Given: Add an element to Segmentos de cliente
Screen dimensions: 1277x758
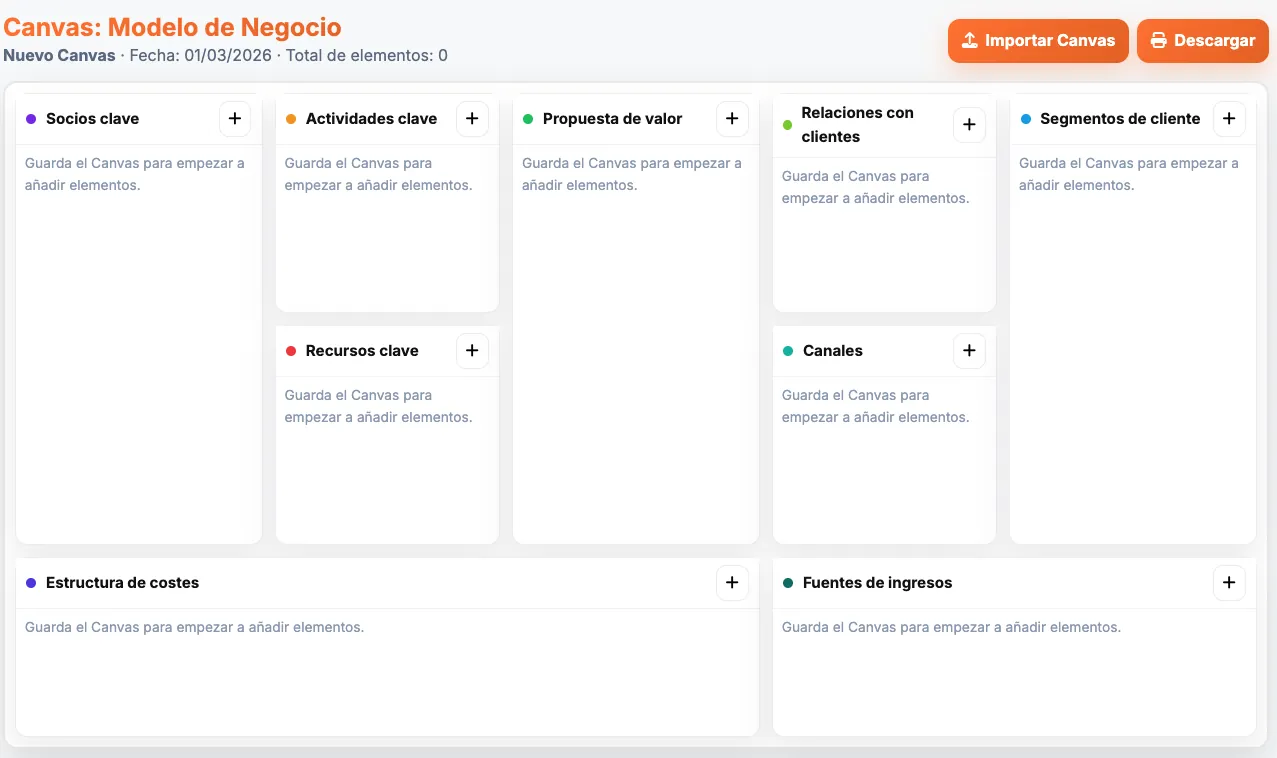Looking at the screenshot, I should point(1229,118).
